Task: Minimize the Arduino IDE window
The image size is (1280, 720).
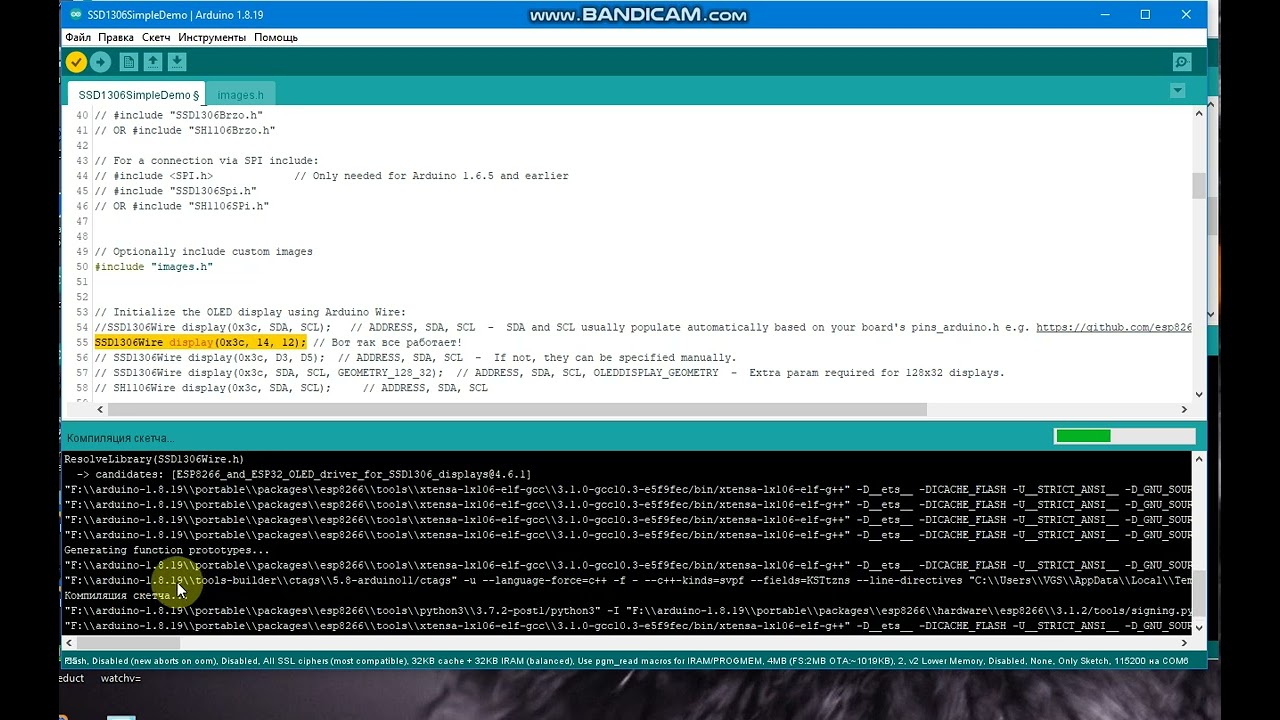Action: (1105, 15)
